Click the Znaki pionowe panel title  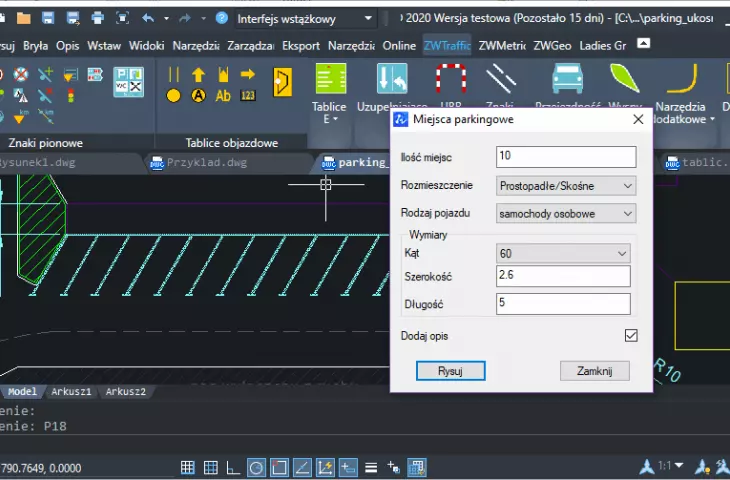[x=46, y=143]
